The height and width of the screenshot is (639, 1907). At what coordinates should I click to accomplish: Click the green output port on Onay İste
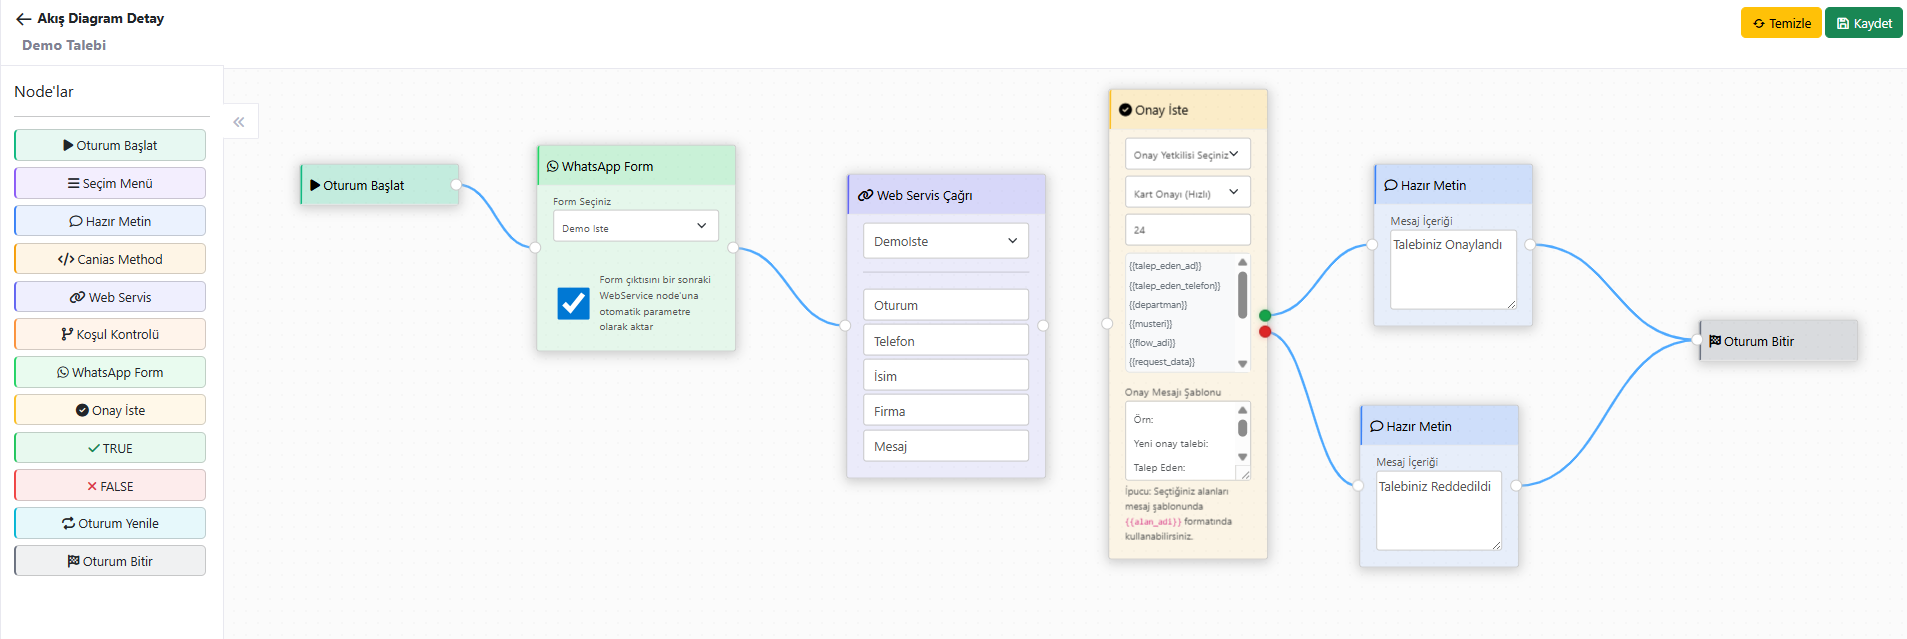pos(1265,316)
